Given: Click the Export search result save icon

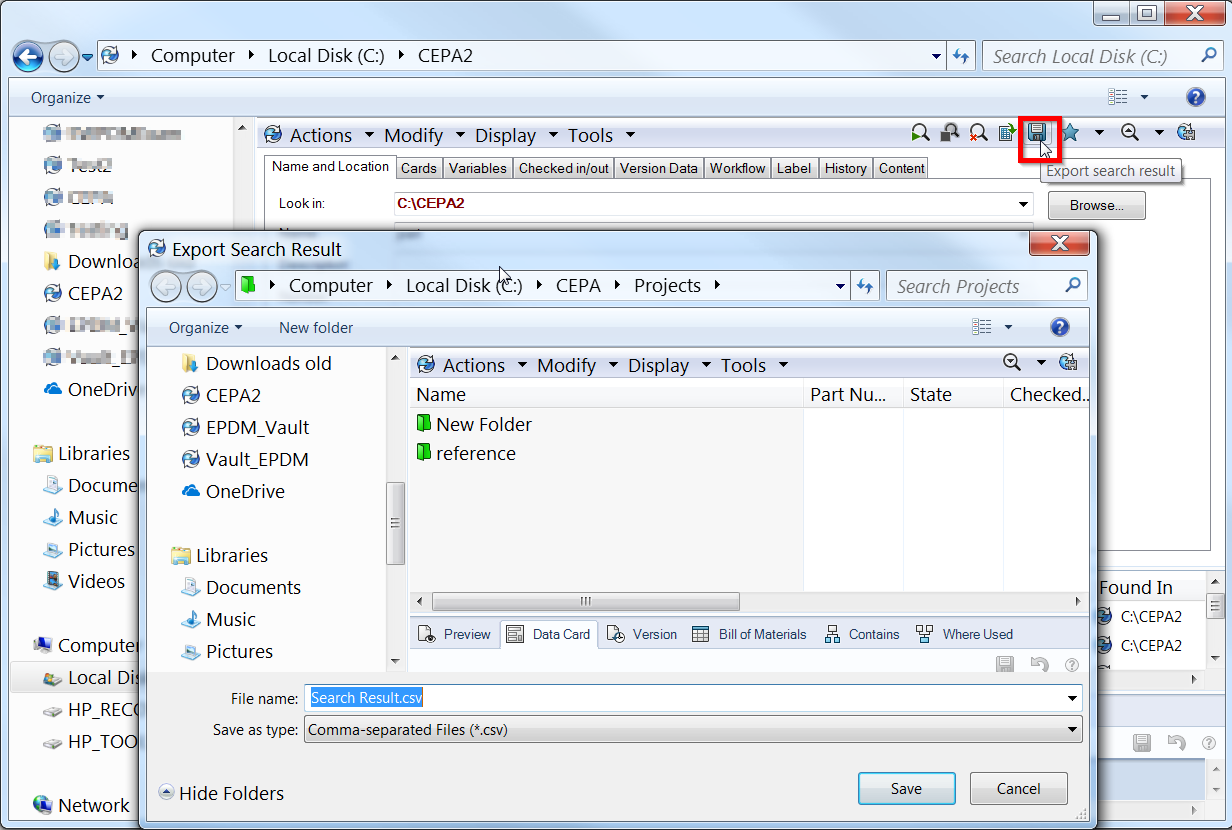Looking at the screenshot, I should tap(1037, 133).
